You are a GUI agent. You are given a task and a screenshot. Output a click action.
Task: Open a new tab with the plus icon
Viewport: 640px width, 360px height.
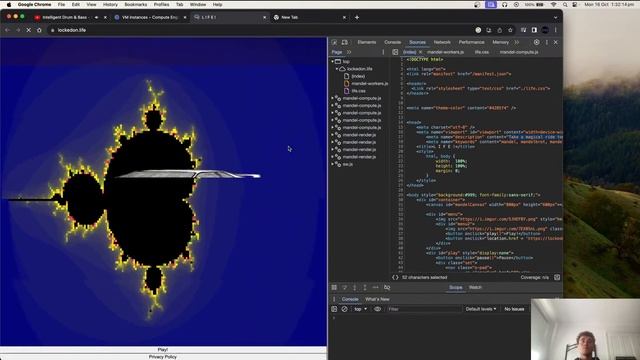point(357,18)
